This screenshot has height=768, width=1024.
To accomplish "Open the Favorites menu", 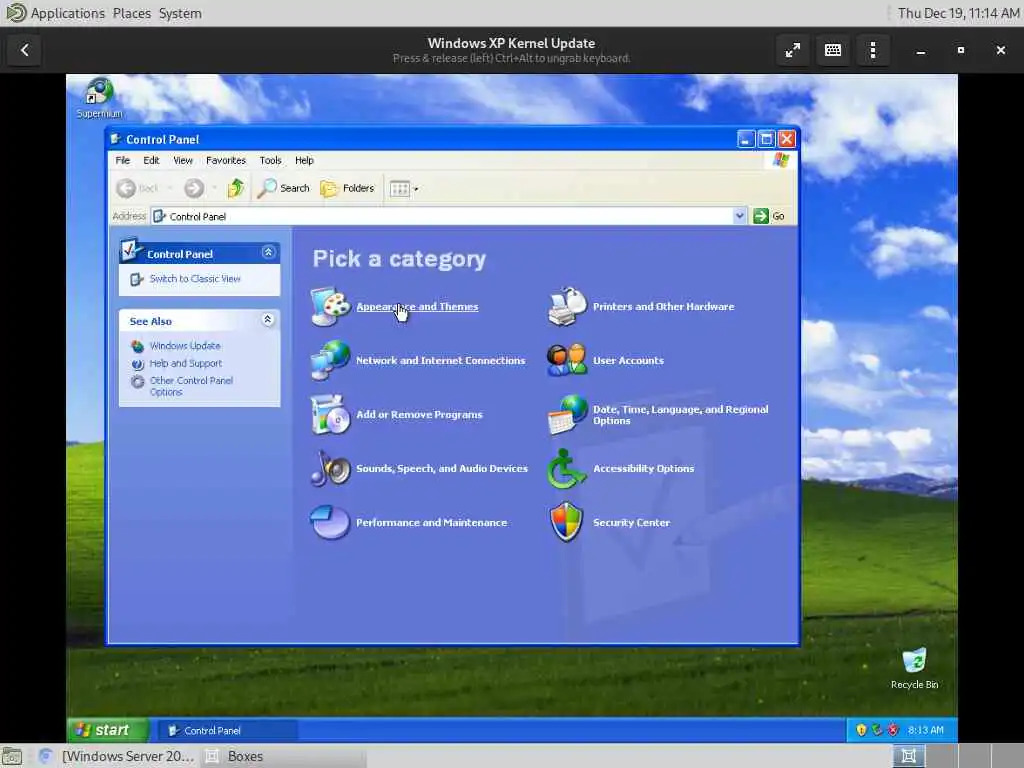I will [226, 160].
